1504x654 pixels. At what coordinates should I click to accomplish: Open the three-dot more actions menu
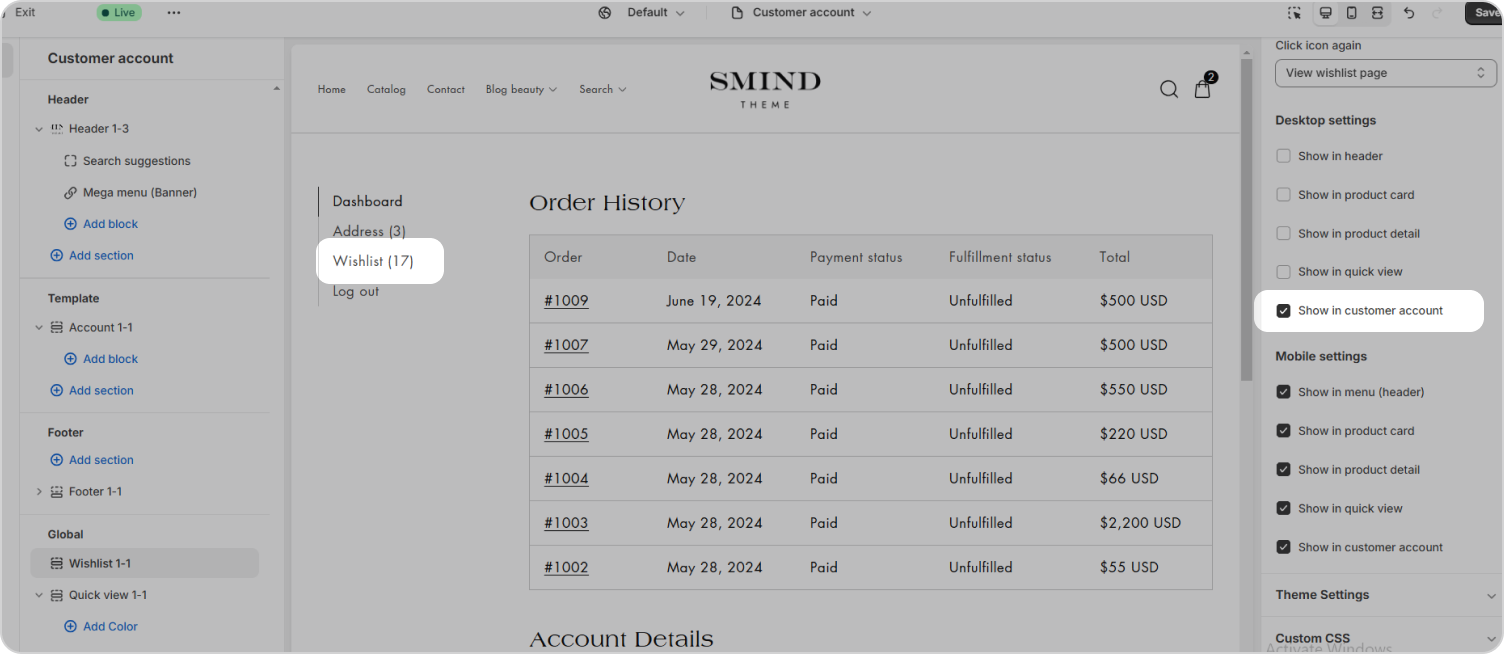tap(174, 13)
